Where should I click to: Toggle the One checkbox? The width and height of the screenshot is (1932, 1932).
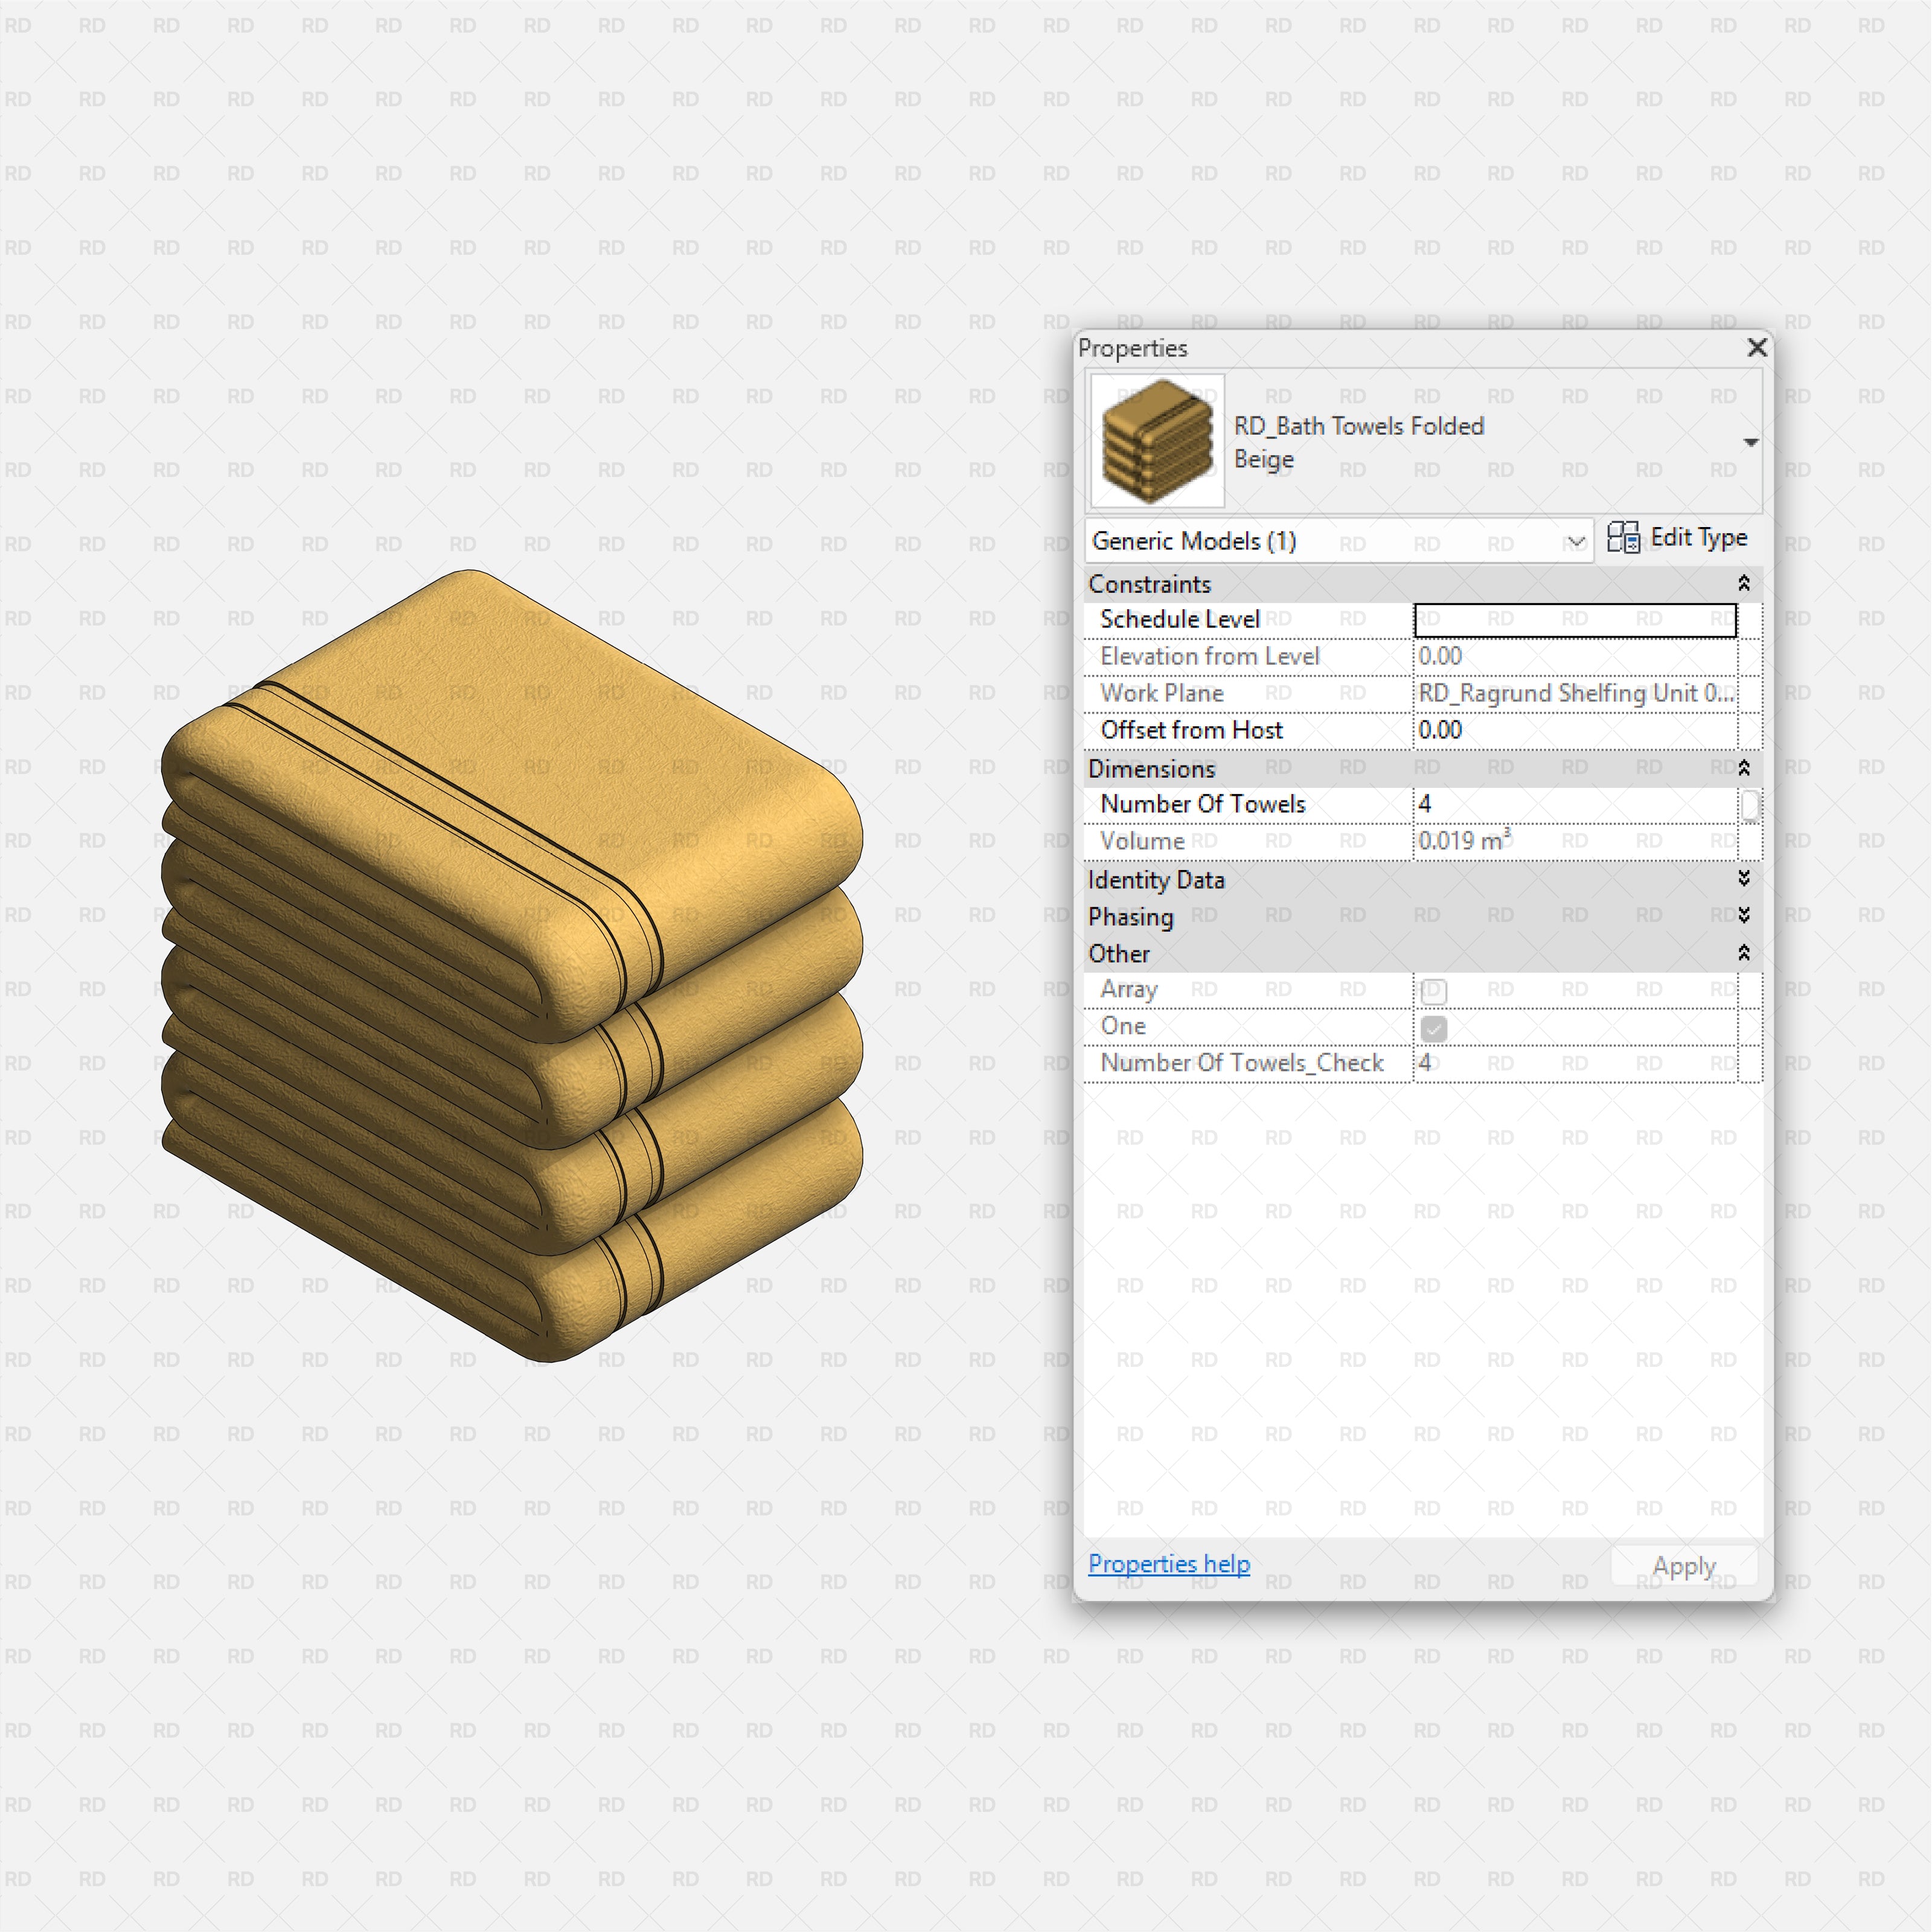(x=1433, y=1027)
